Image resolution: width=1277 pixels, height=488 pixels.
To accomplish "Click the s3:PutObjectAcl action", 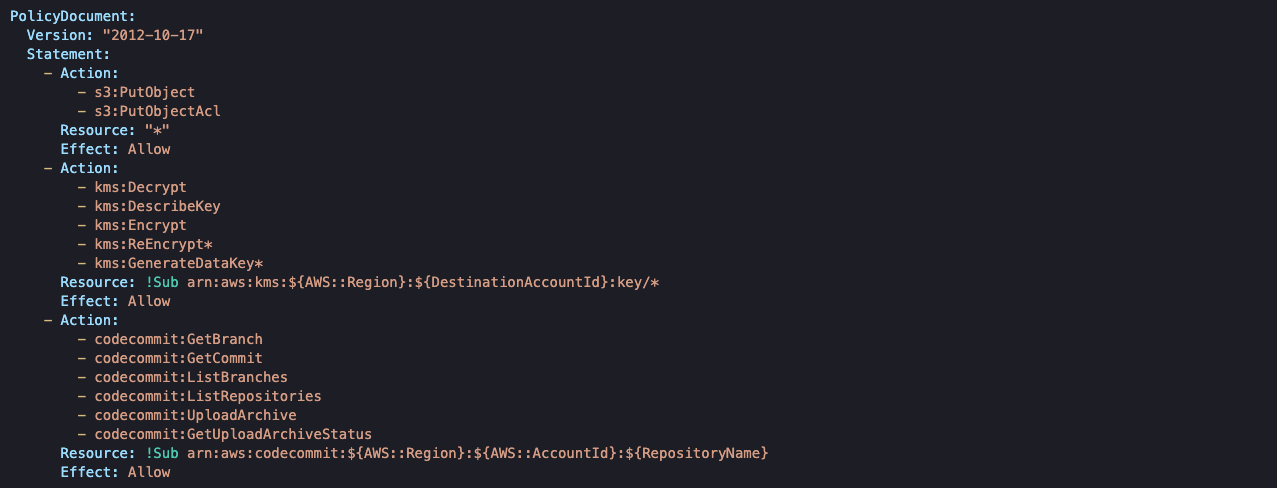I will tap(157, 111).
